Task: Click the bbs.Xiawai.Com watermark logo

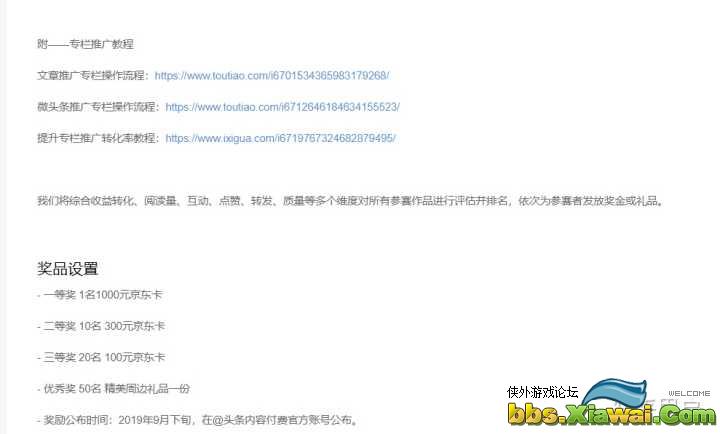Action: click(612, 413)
